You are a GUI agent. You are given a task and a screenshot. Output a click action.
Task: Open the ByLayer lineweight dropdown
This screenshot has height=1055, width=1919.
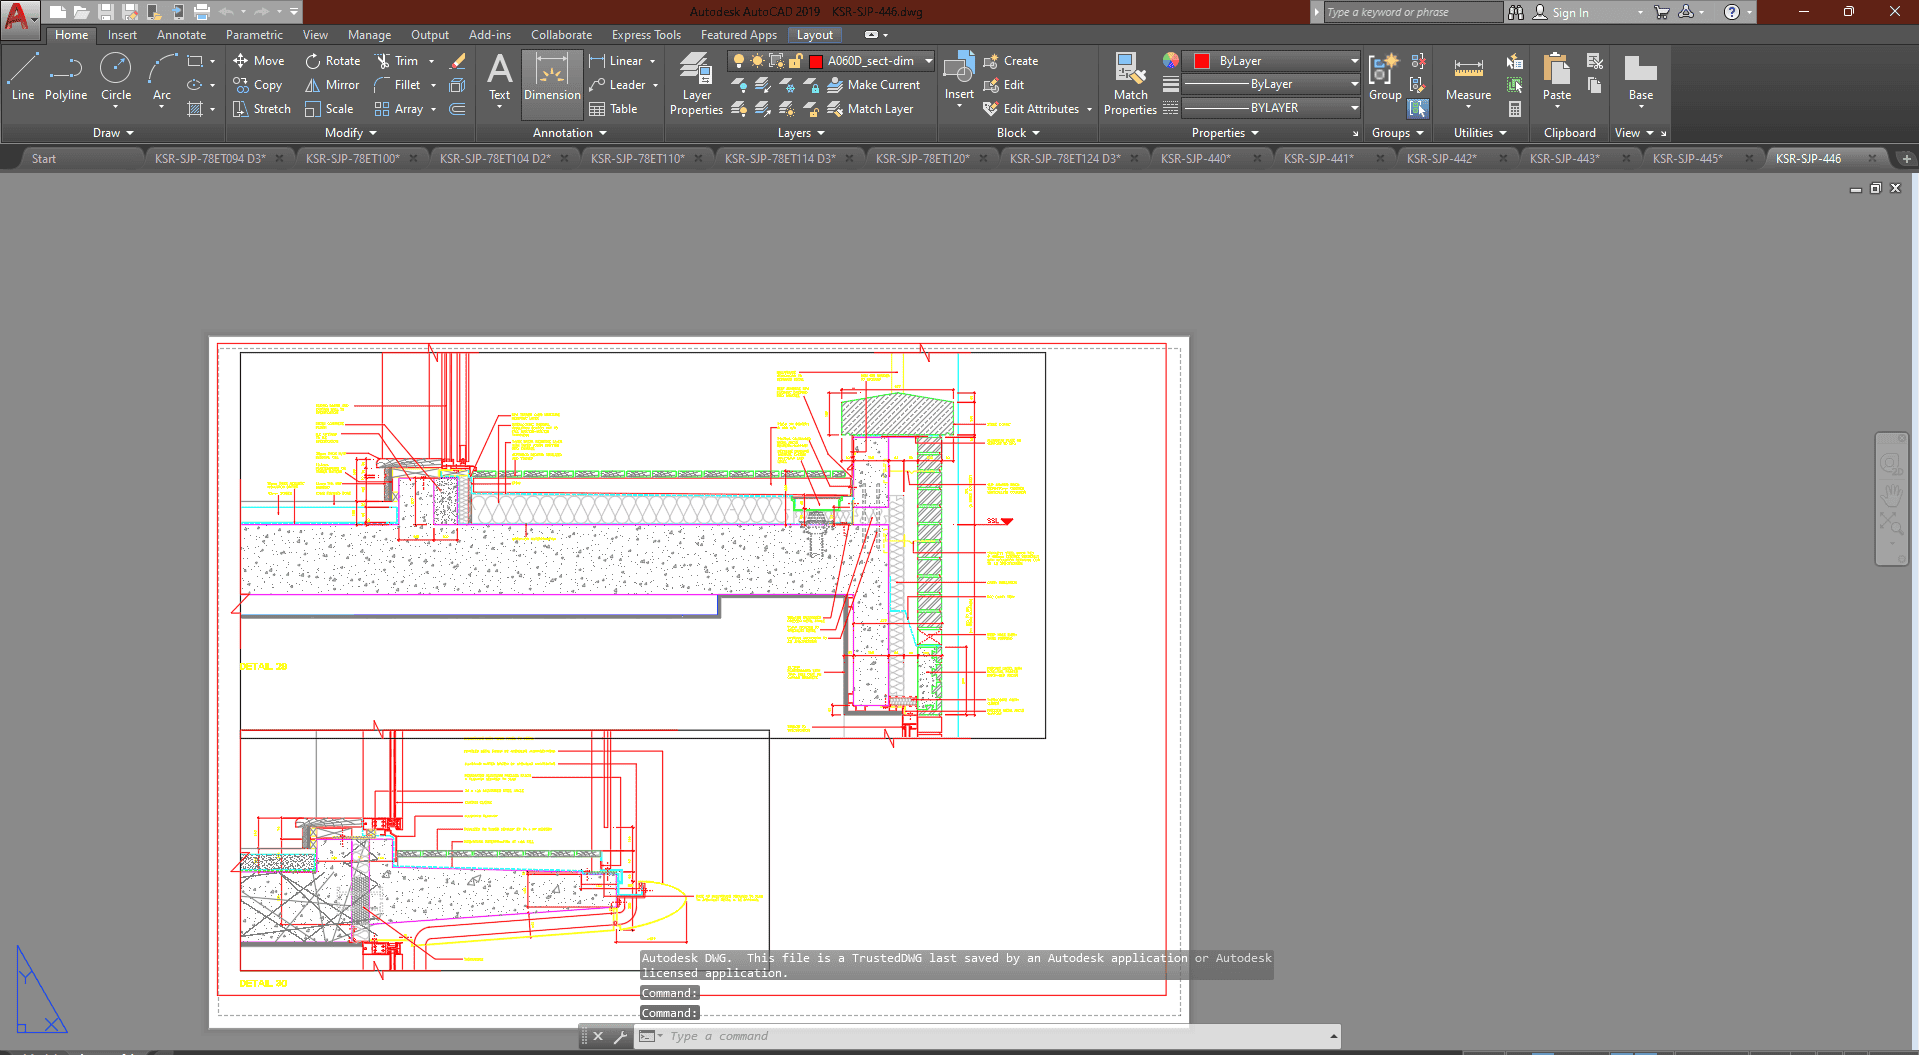[1354, 84]
